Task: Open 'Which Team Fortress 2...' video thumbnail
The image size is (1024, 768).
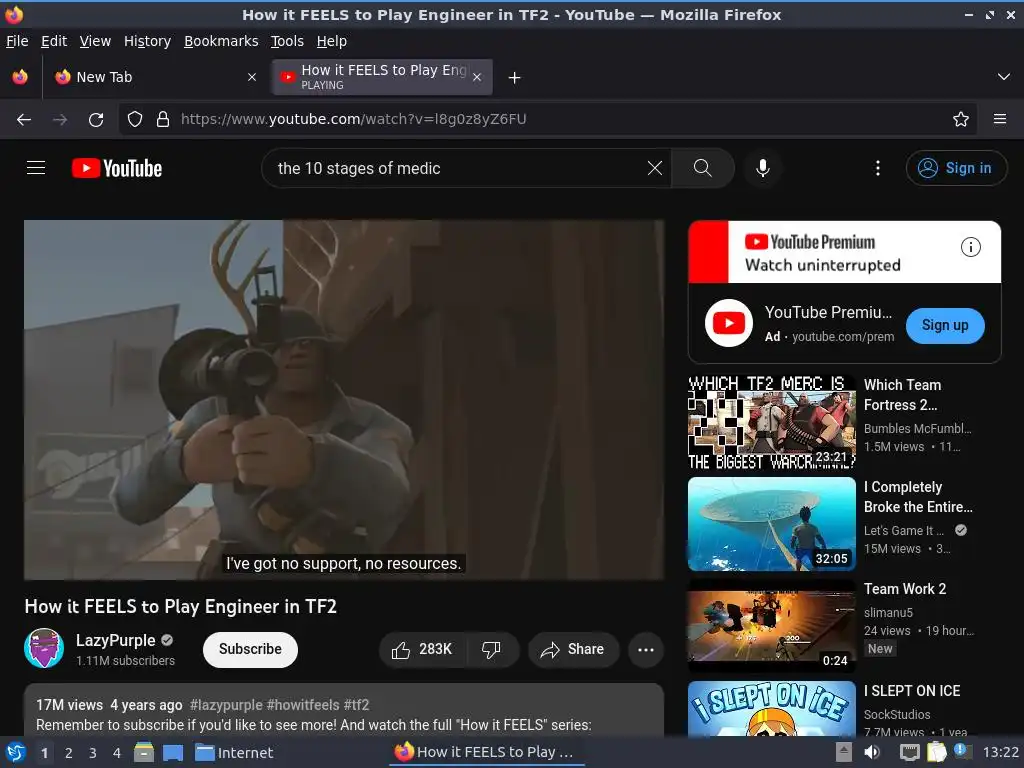Action: click(x=772, y=422)
